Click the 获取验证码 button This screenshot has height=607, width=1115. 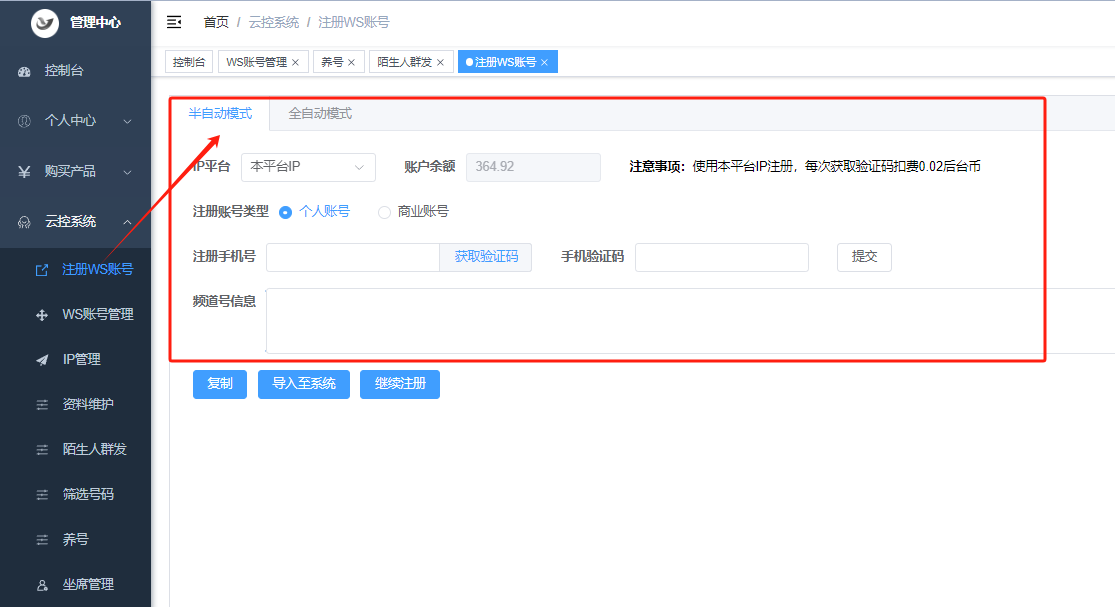(x=486, y=257)
